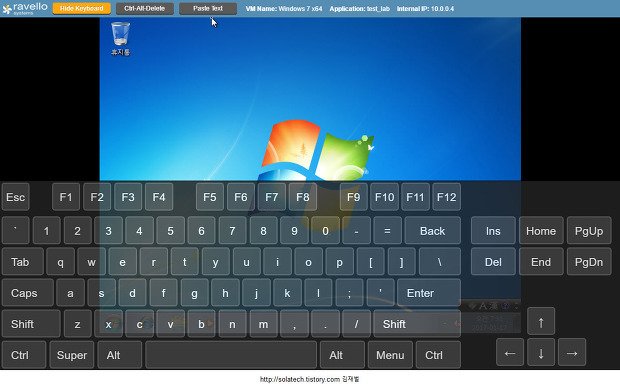Tap the Back (backspace) key

click(x=433, y=231)
